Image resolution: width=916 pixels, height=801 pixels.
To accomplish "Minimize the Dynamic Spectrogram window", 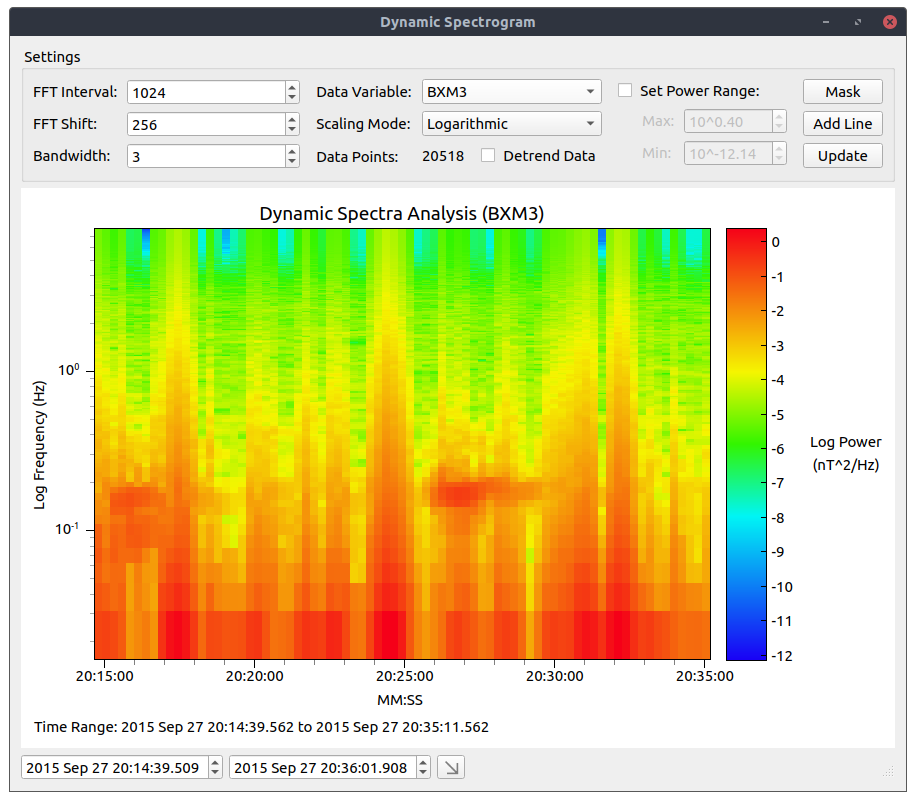I will (x=825, y=22).
